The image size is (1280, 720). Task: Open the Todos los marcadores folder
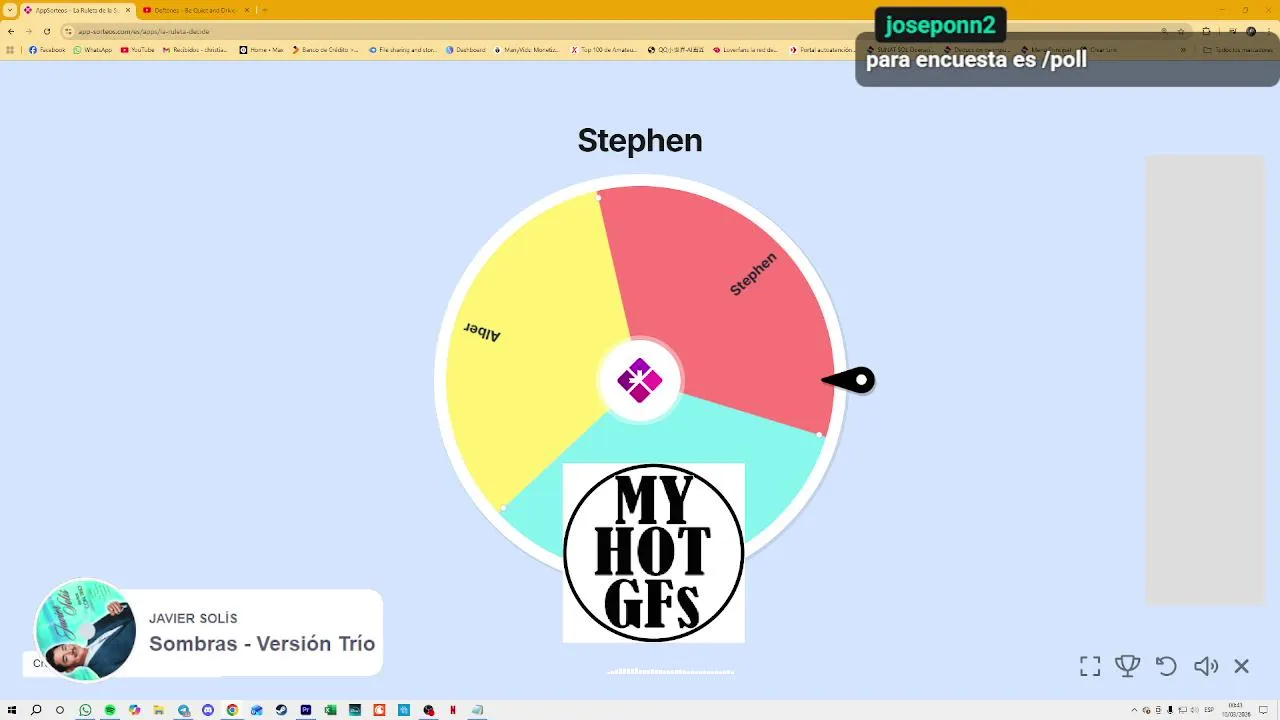click(x=1238, y=49)
